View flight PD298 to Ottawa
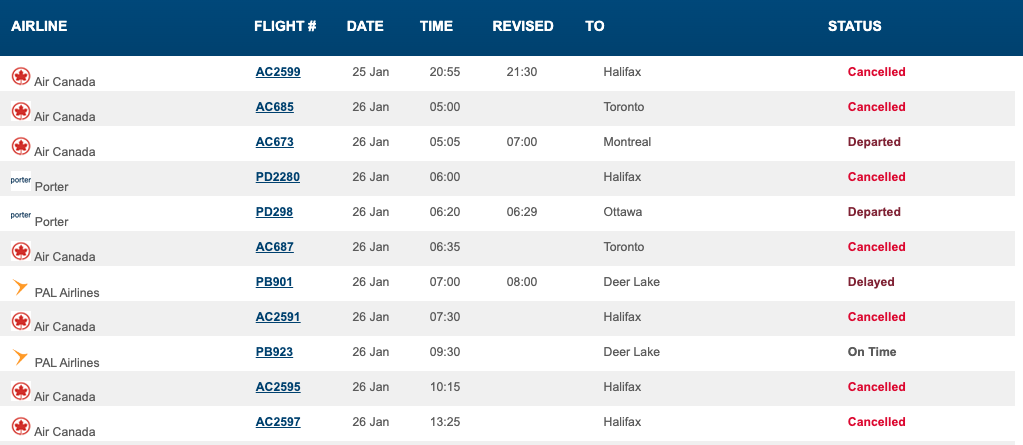The width and height of the screenshot is (1023, 445). coord(274,212)
